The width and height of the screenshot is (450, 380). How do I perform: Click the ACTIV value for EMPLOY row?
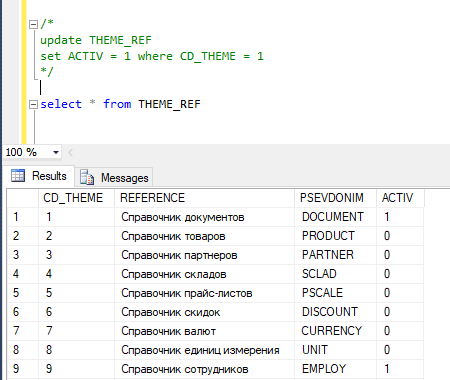[x=400, y=369]
